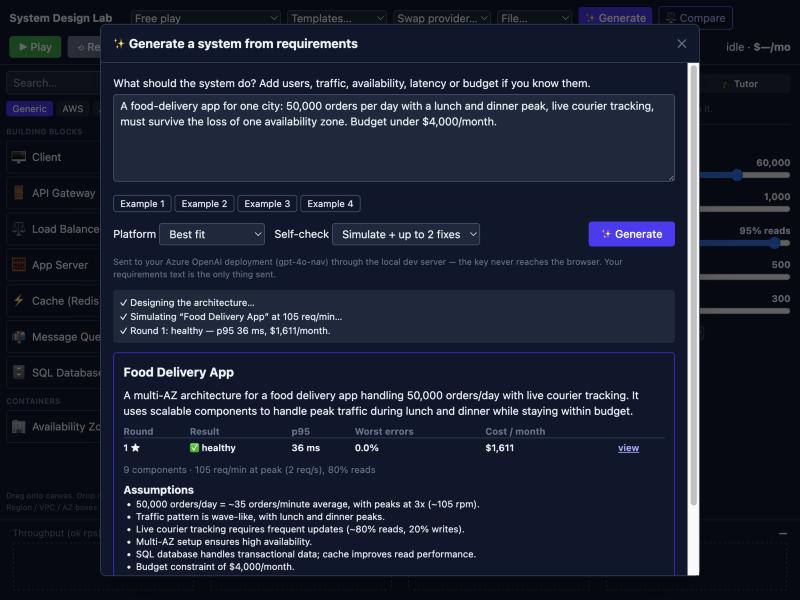
Task: Close the Generate a system dialog
Action: 682,44
